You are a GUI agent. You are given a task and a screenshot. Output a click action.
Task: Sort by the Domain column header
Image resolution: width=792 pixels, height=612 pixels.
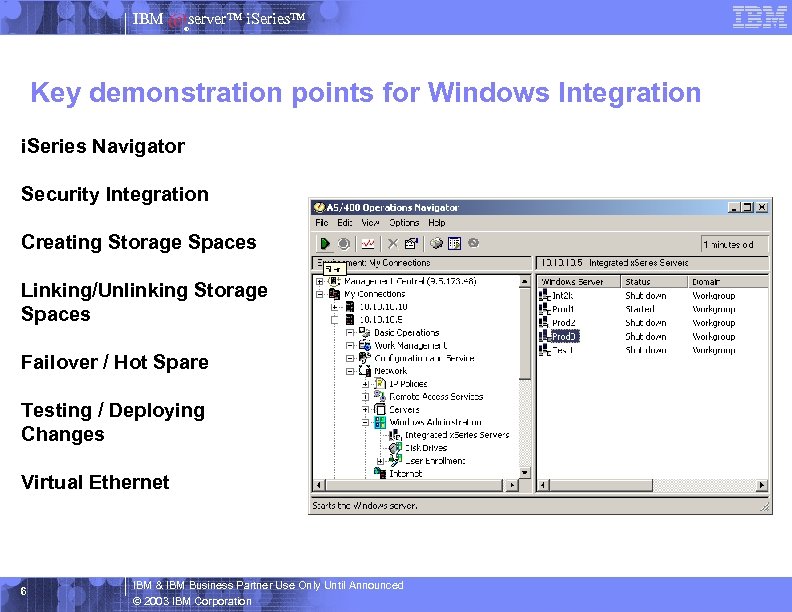[728, 282]
